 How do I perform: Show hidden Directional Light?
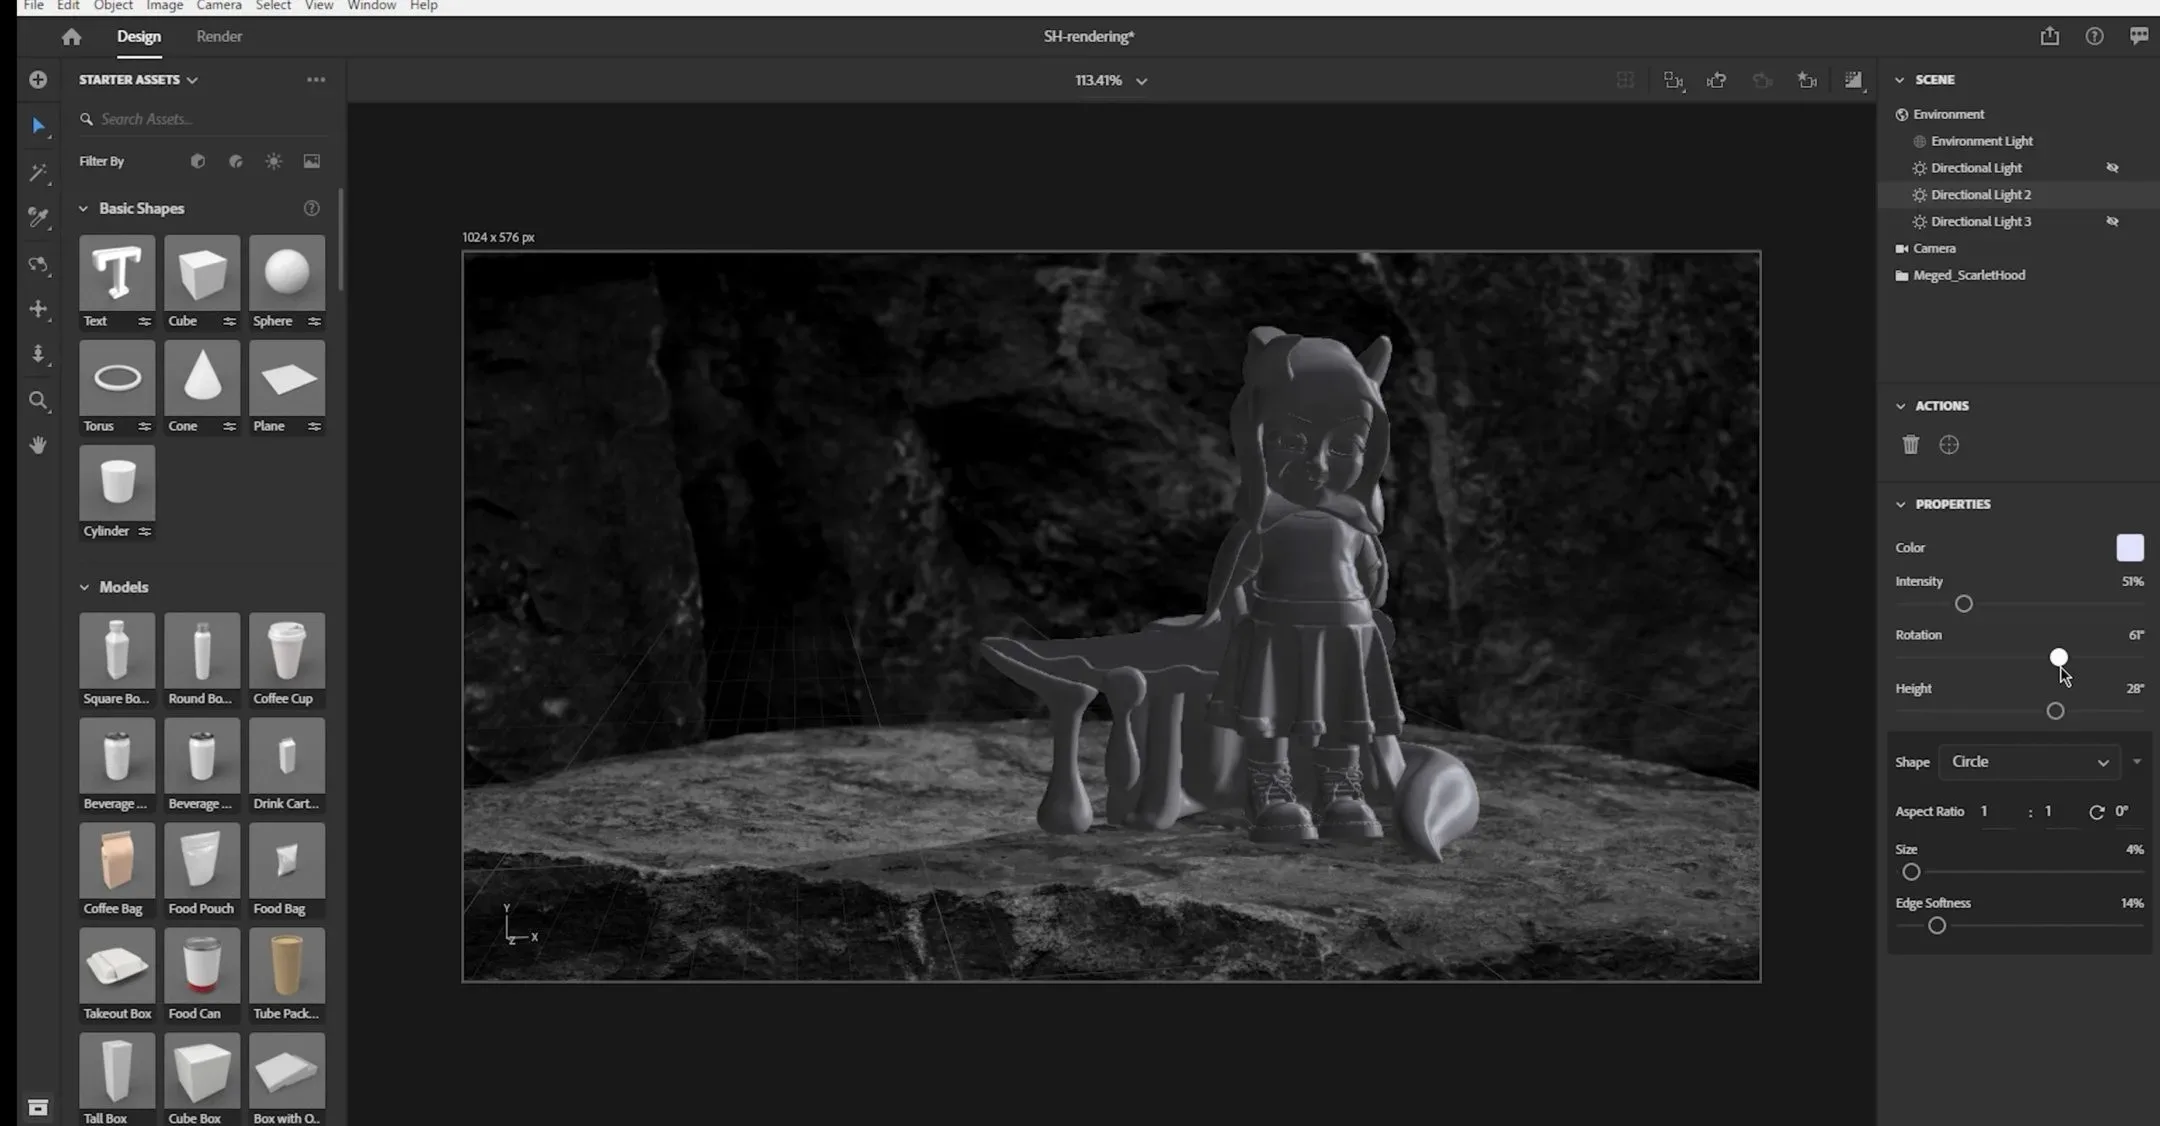coord(2112,168)
